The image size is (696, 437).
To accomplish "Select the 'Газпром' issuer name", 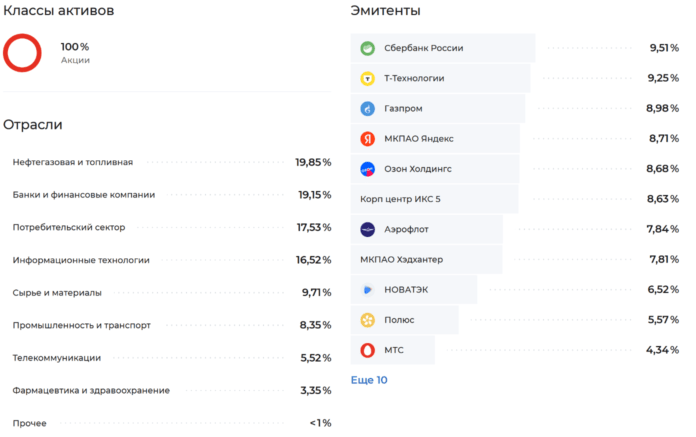I will click(403, 108).
